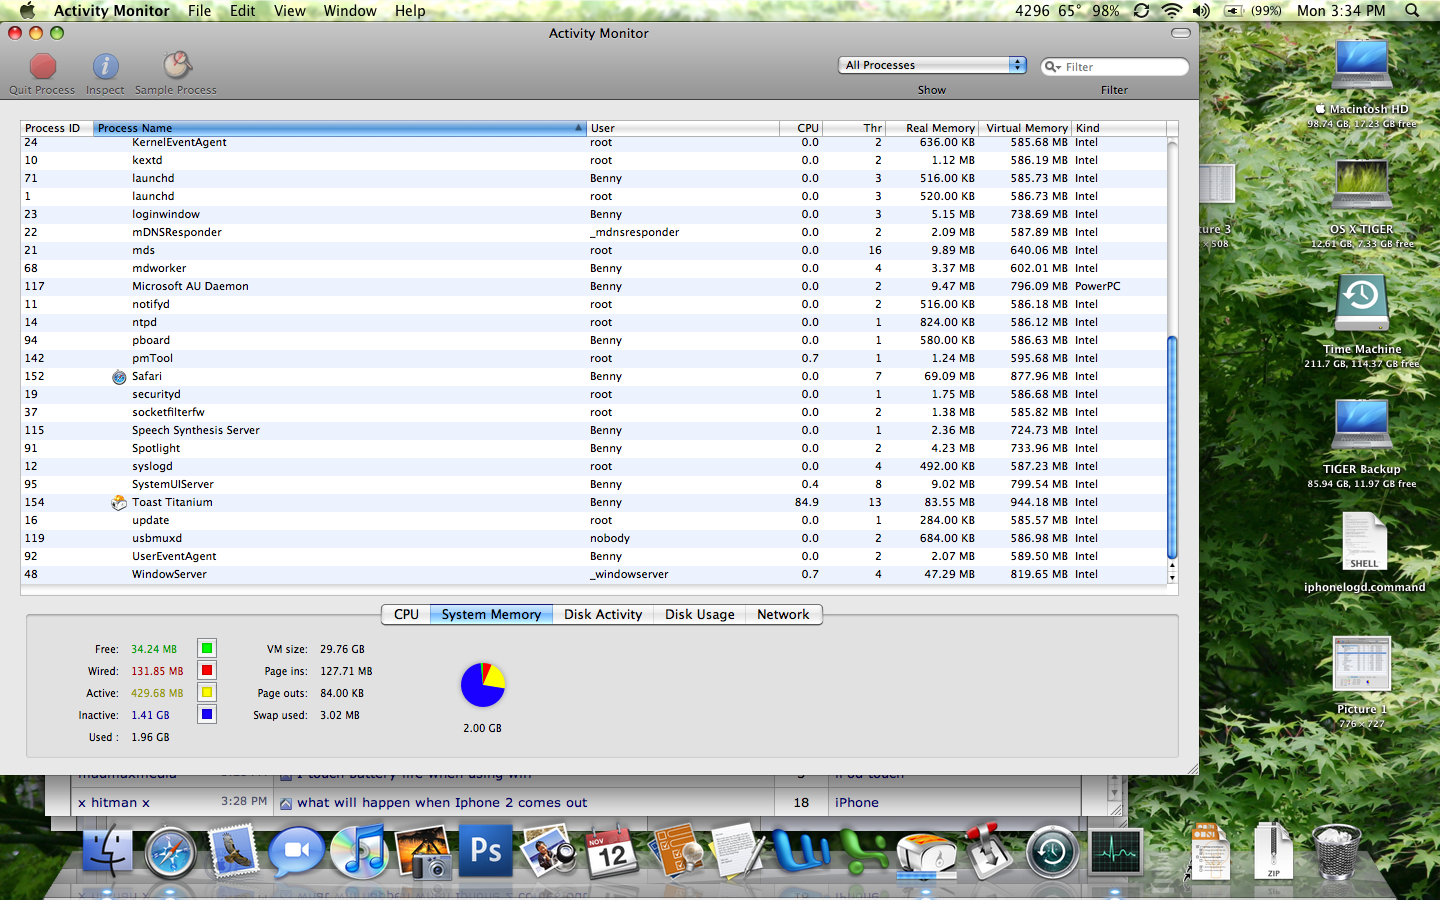Open green Messenger icon in Dock
This screenshot has width=1440, height=900.
[x=864, y=852]
